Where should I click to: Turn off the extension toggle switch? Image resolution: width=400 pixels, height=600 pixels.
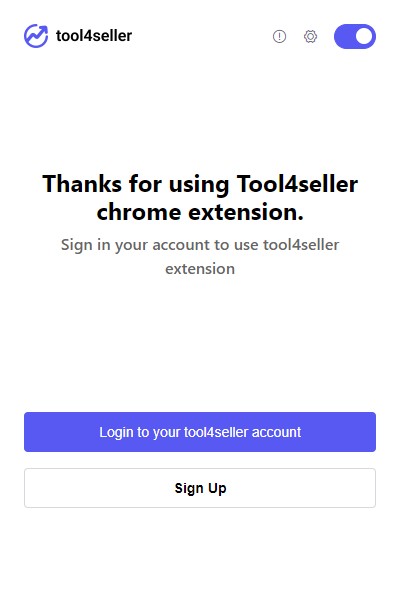tap(355, 36)
